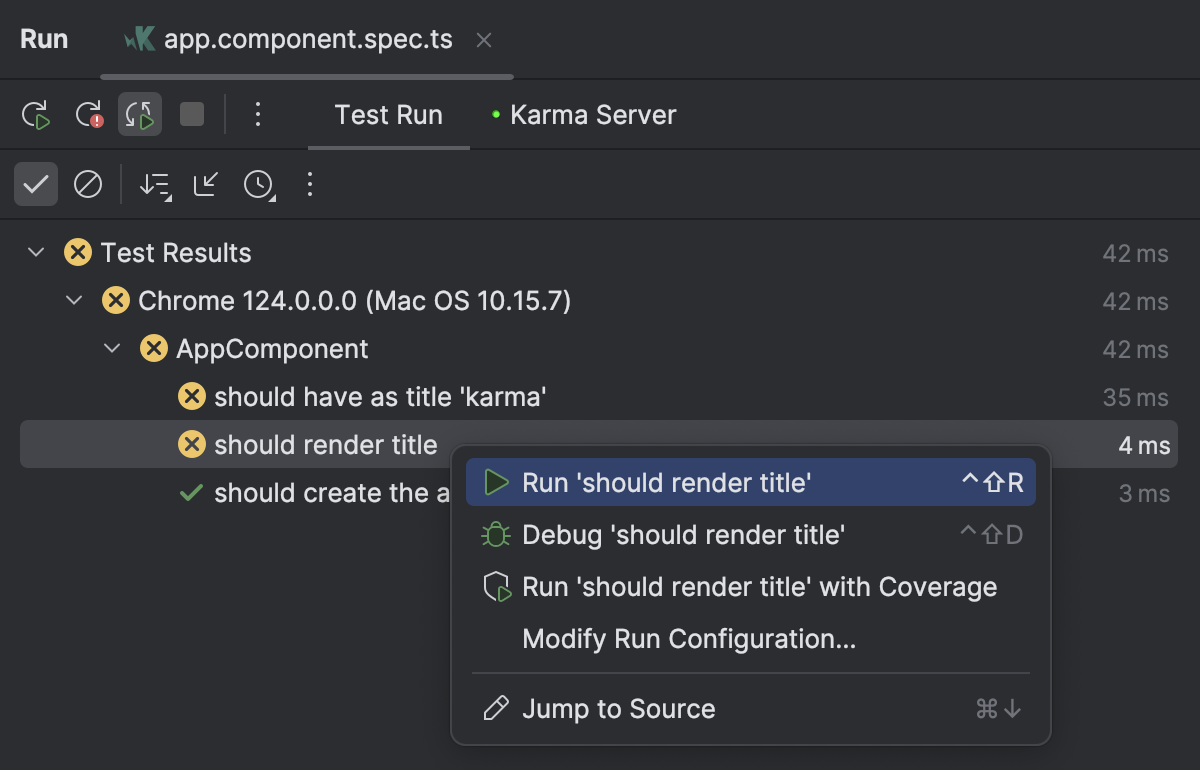Collapse the Test Results node

[36, 253]
